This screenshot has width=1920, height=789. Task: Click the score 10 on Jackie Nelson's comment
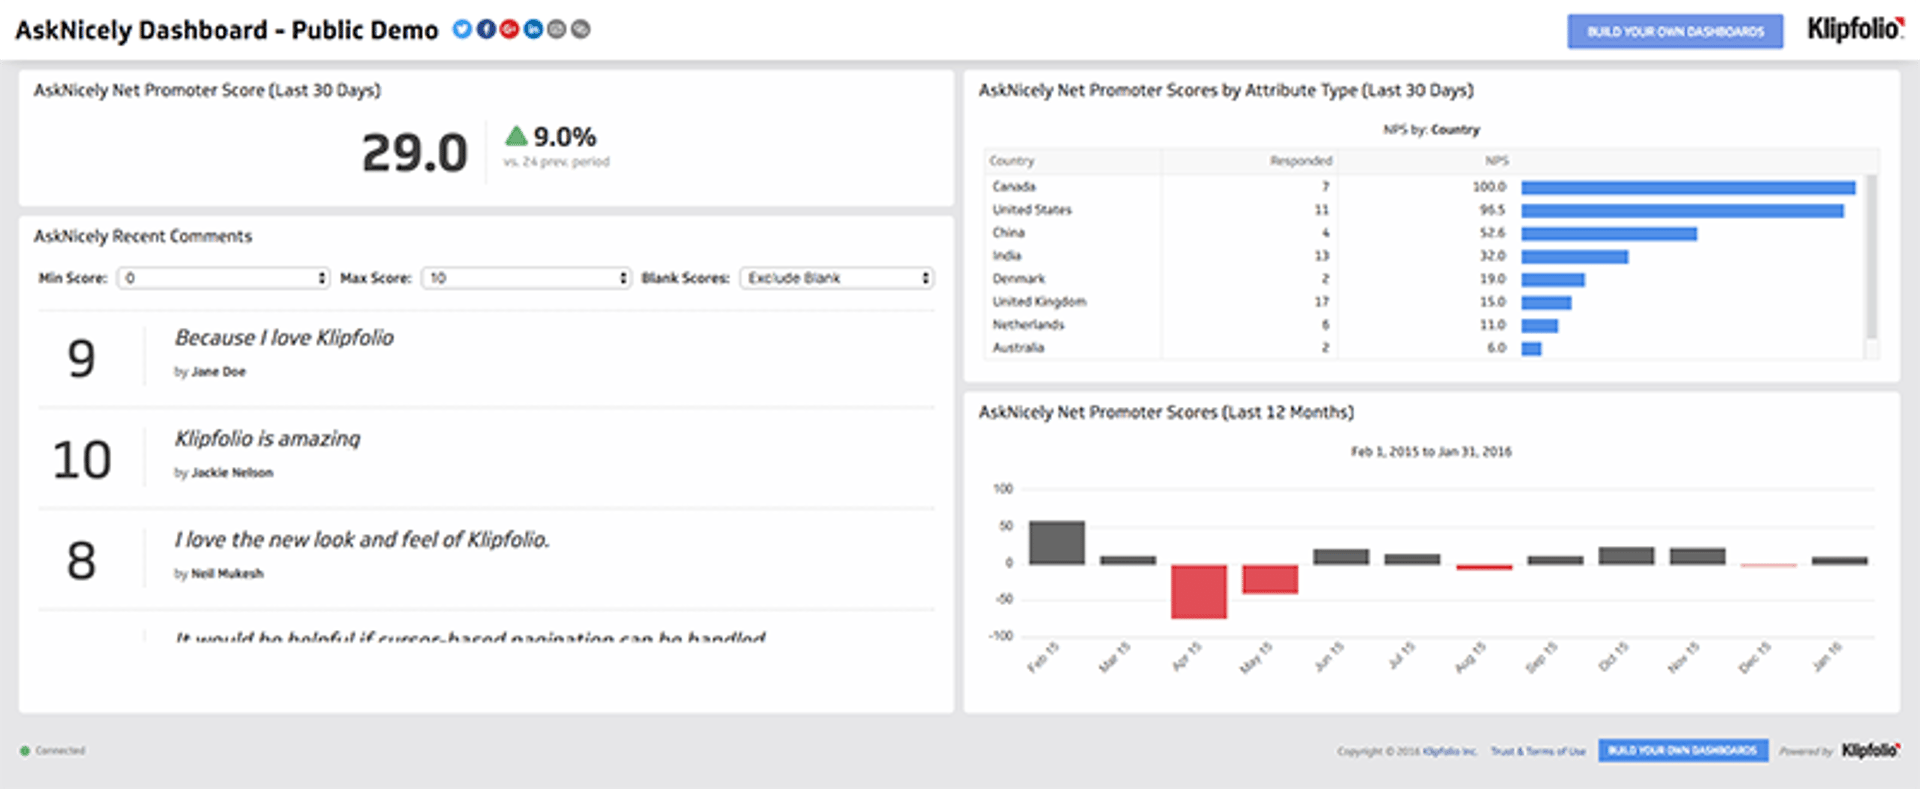(82, 460)
